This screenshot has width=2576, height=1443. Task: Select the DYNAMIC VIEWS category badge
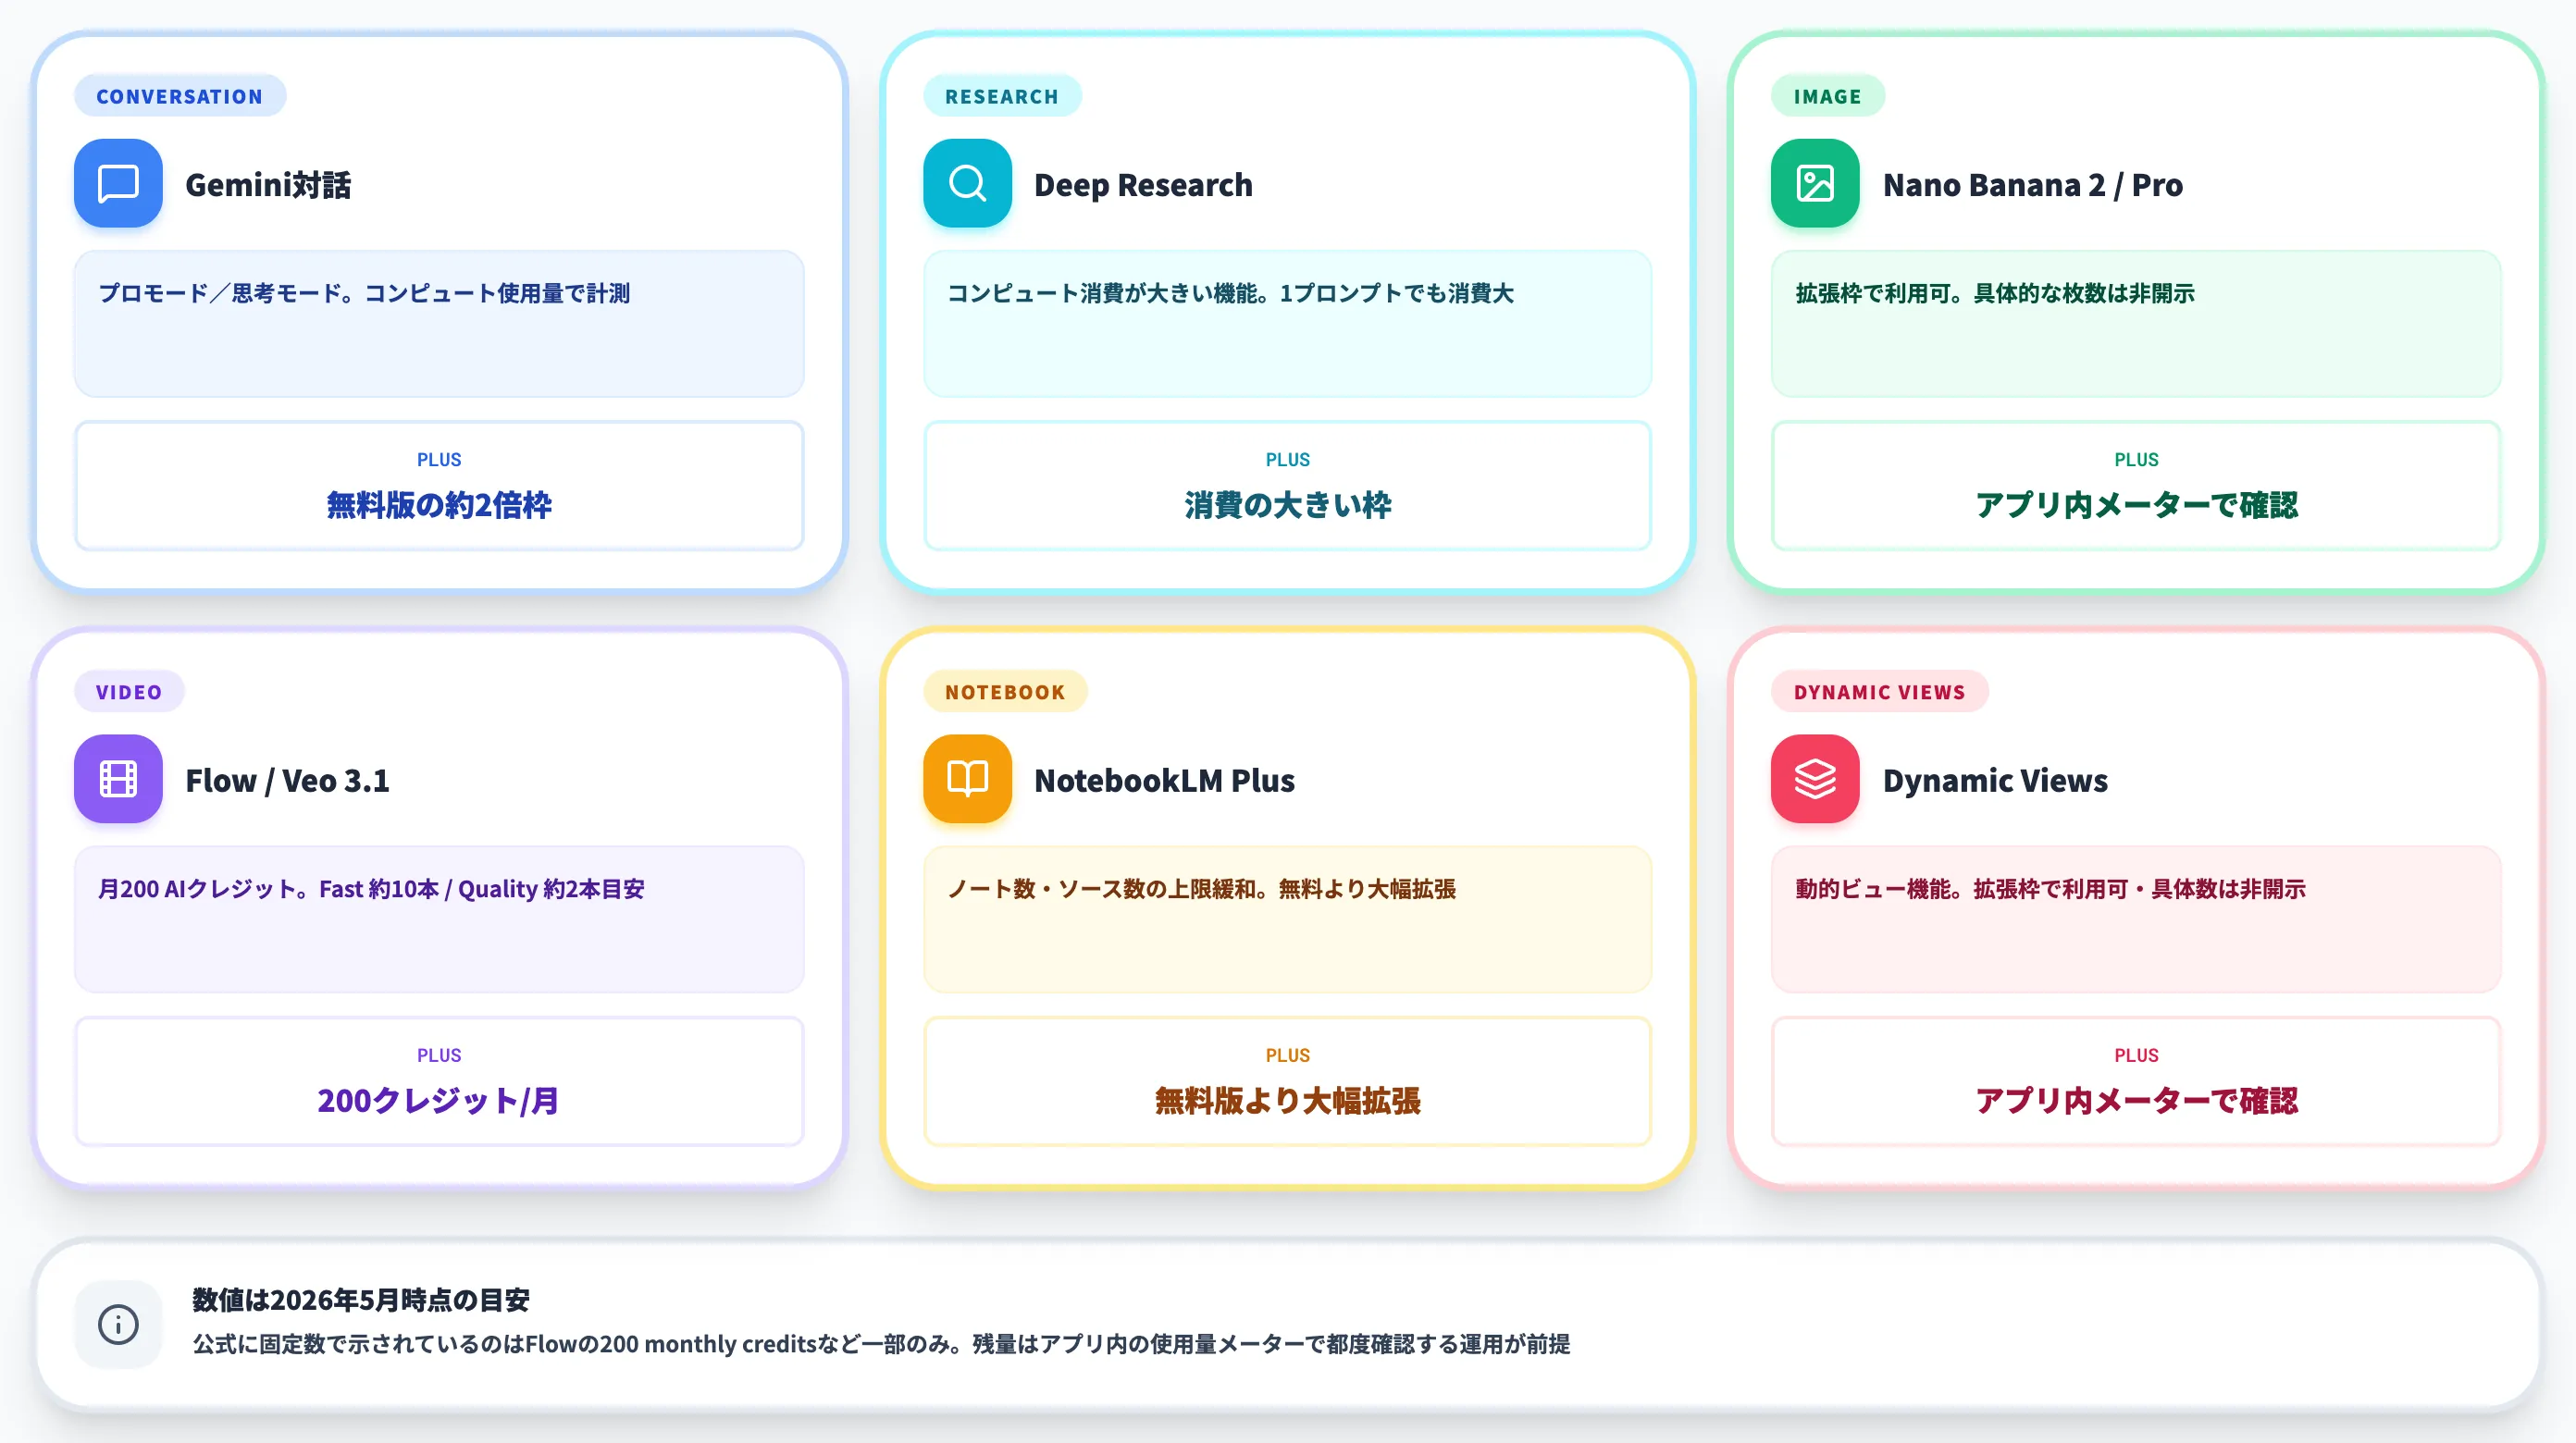pos(1879,692)
